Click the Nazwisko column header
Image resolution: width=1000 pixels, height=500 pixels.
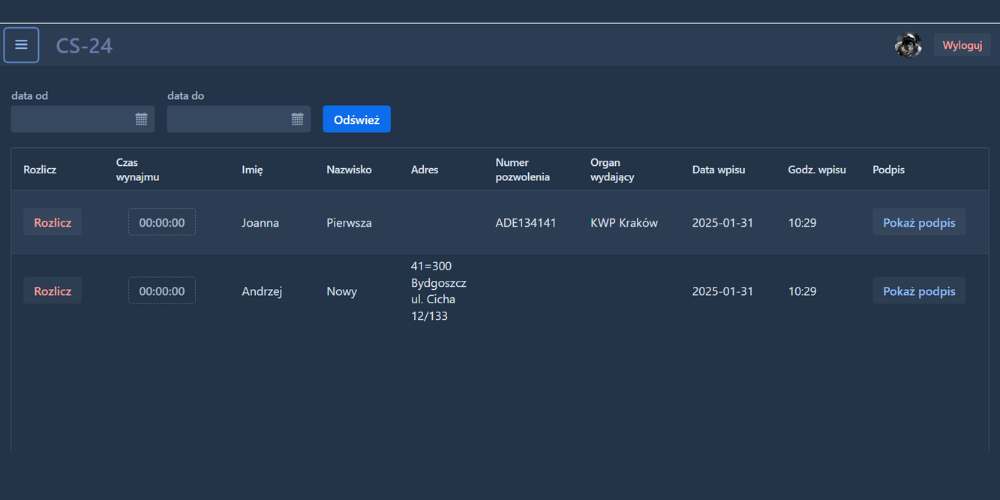[x=349, y=170]
